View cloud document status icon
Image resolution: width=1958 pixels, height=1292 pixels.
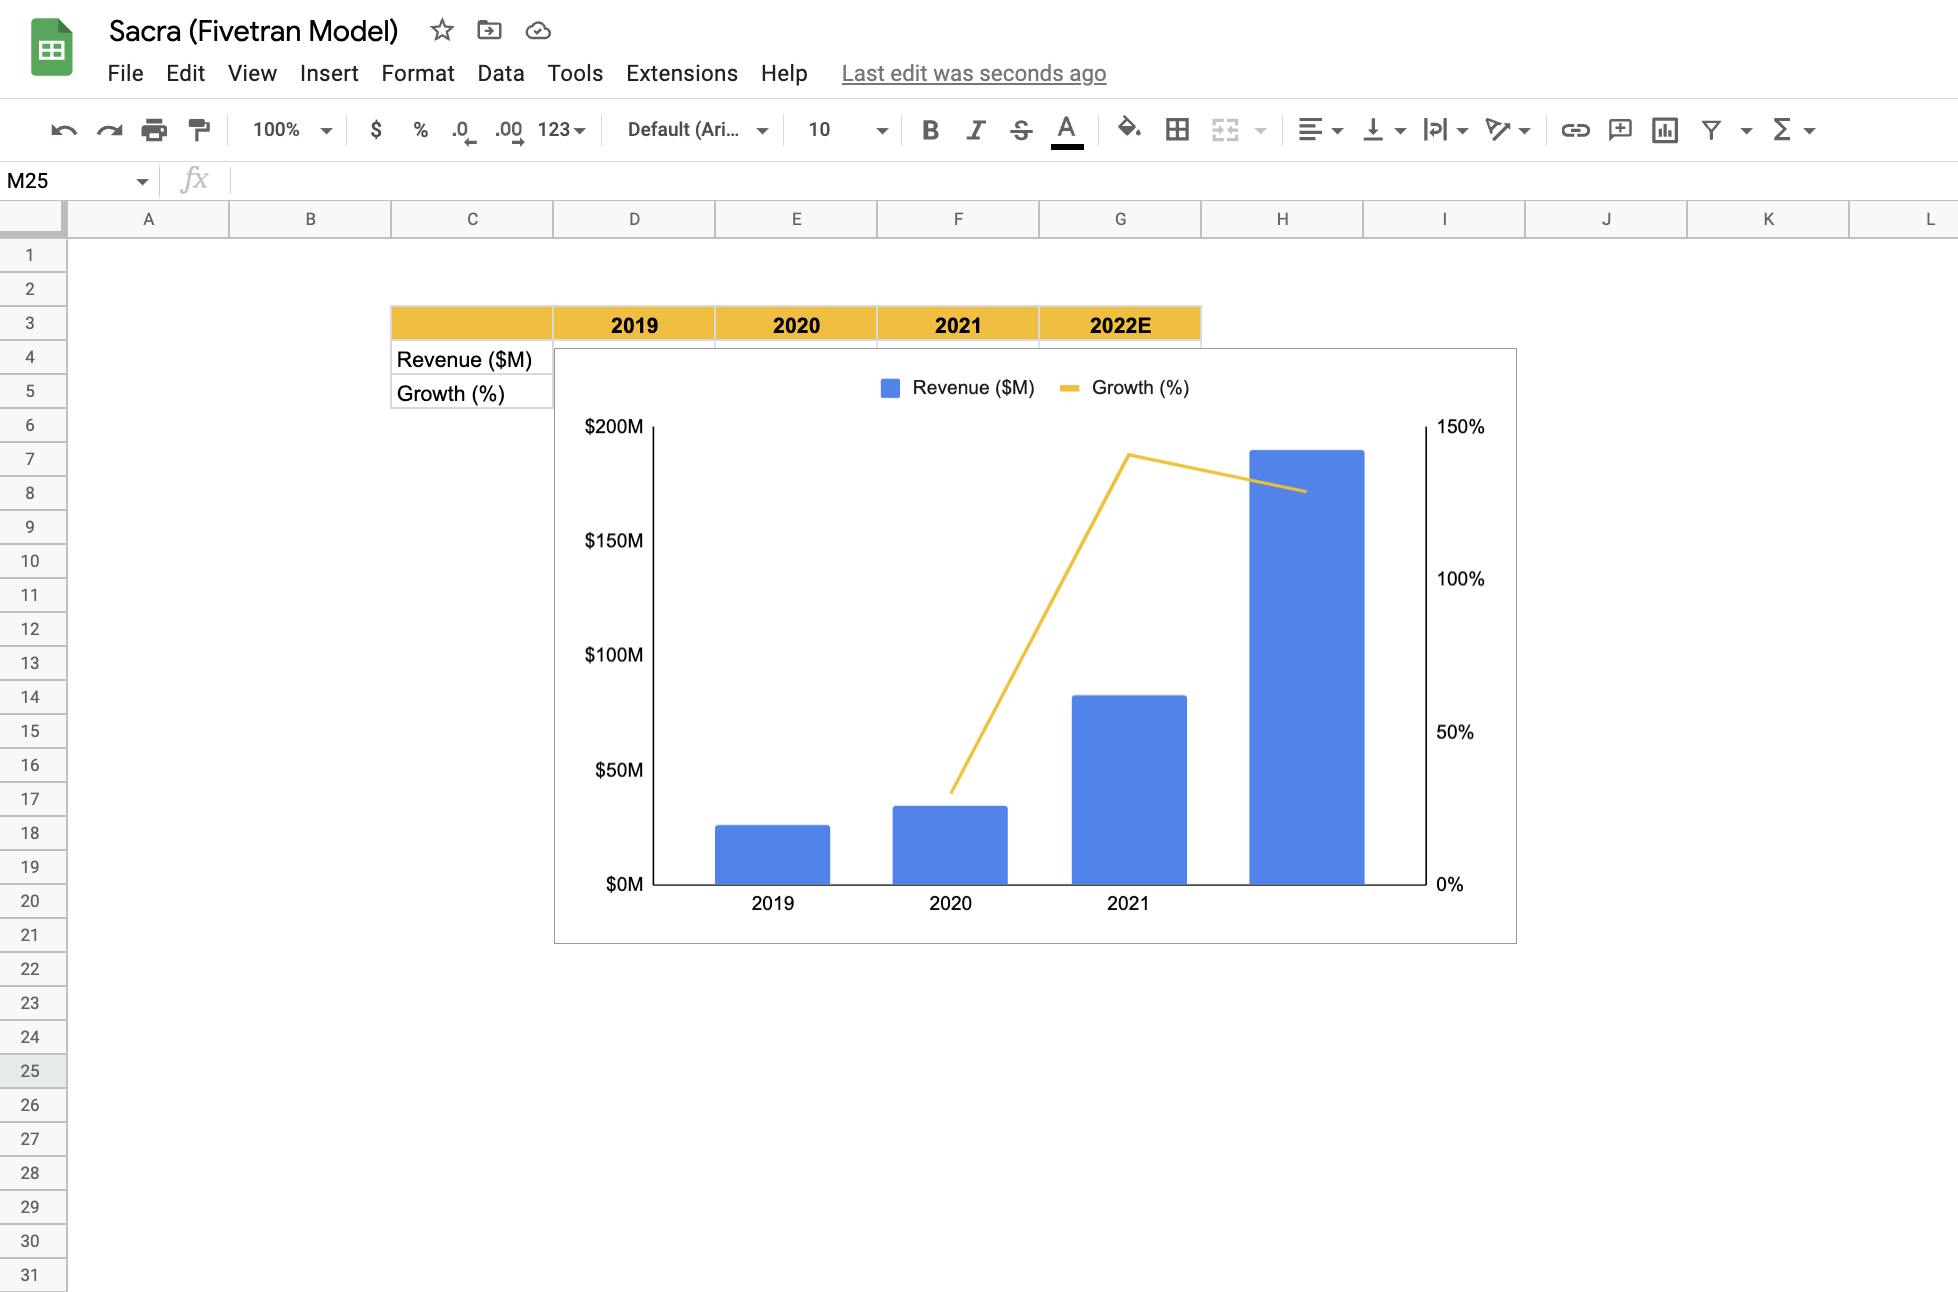538,31
